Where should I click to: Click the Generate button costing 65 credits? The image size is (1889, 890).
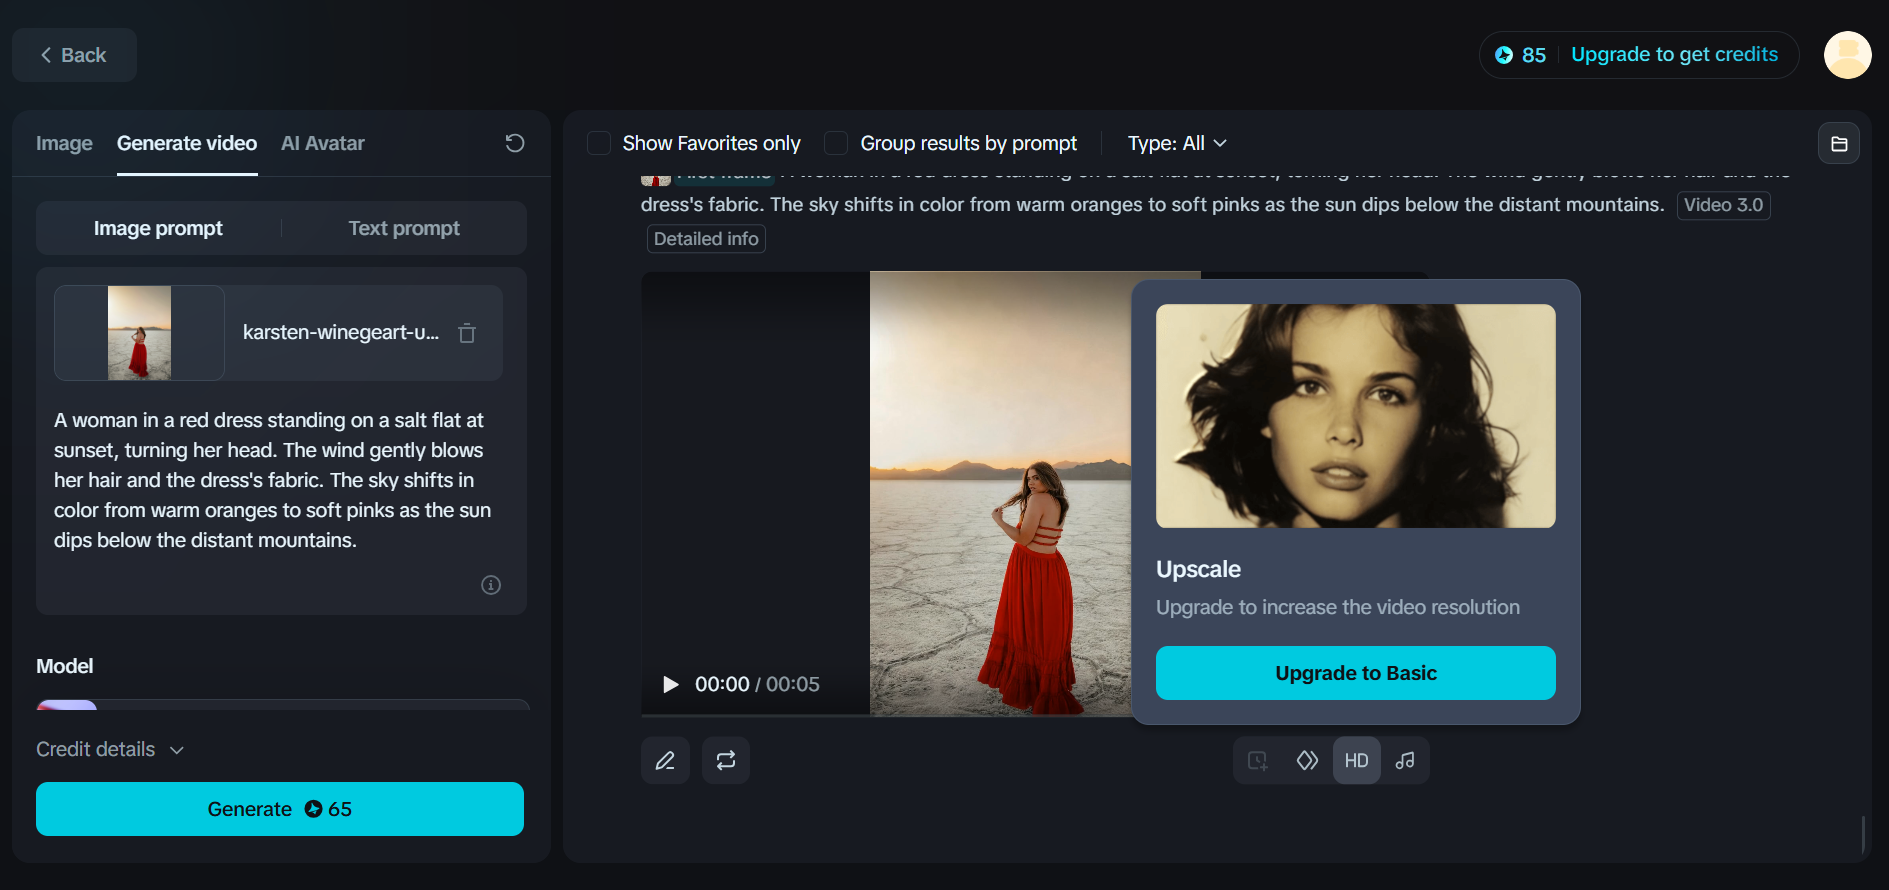pos(280,809)
